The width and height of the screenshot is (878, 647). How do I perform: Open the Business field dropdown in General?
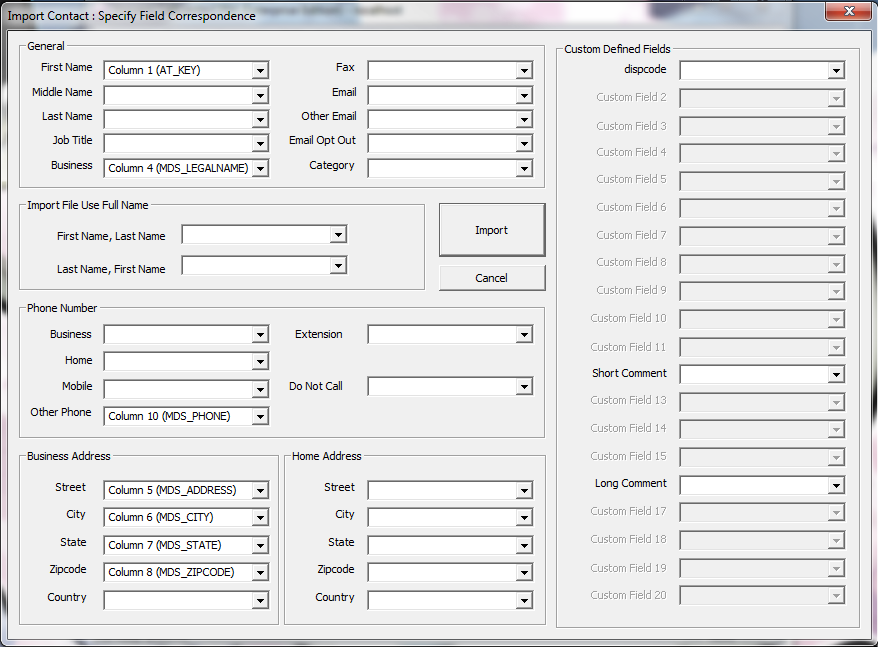click(260, 168)
